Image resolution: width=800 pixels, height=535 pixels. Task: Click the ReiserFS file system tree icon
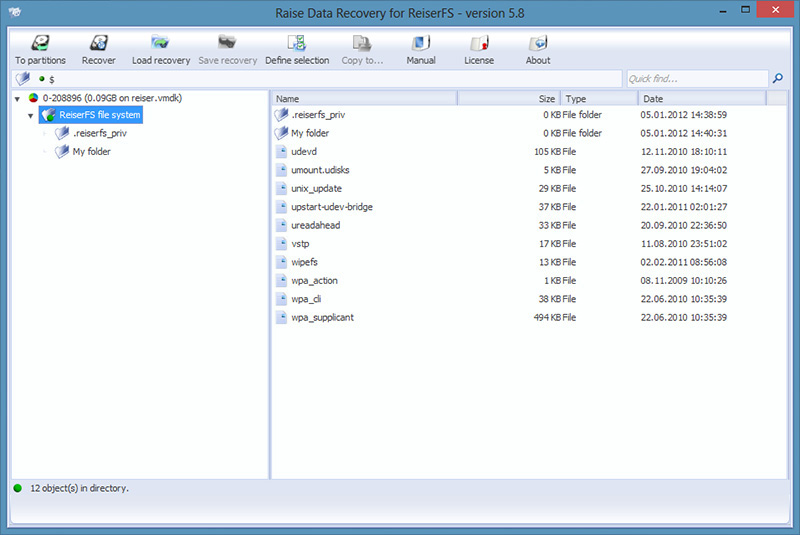click(48, 115)
